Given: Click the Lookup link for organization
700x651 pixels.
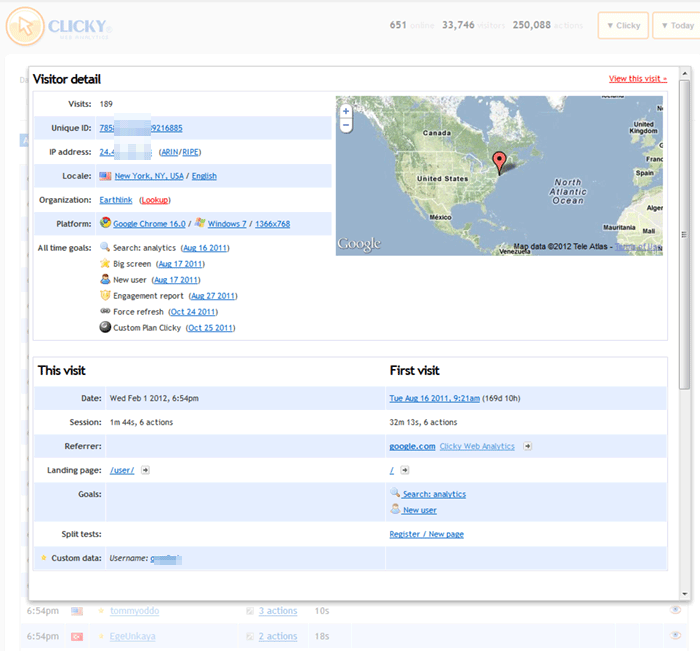Looking at the screenshot, I should 155,200.
